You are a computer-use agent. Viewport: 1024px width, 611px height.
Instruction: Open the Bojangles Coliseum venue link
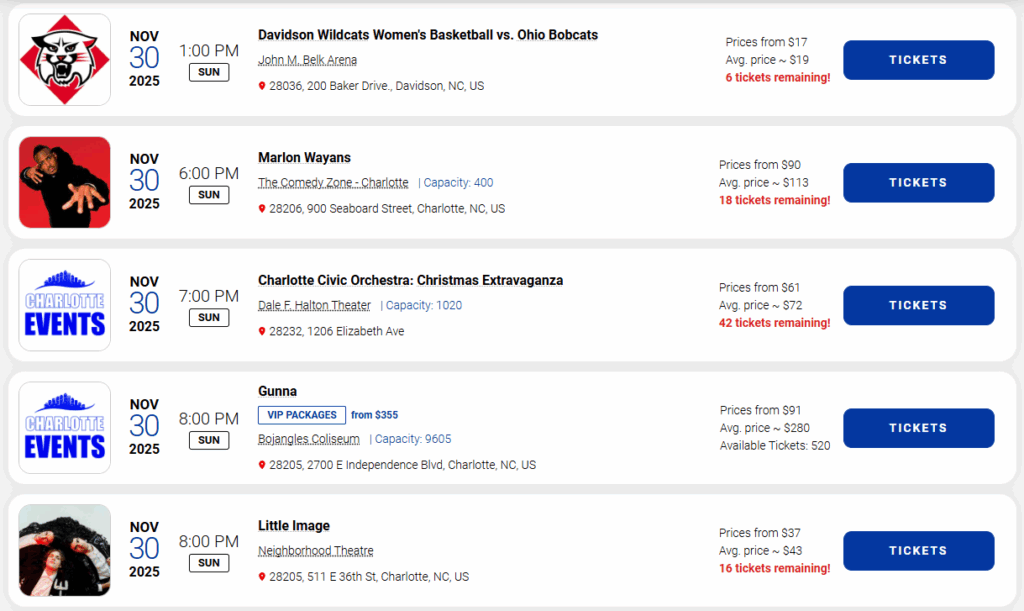point(309,439)
